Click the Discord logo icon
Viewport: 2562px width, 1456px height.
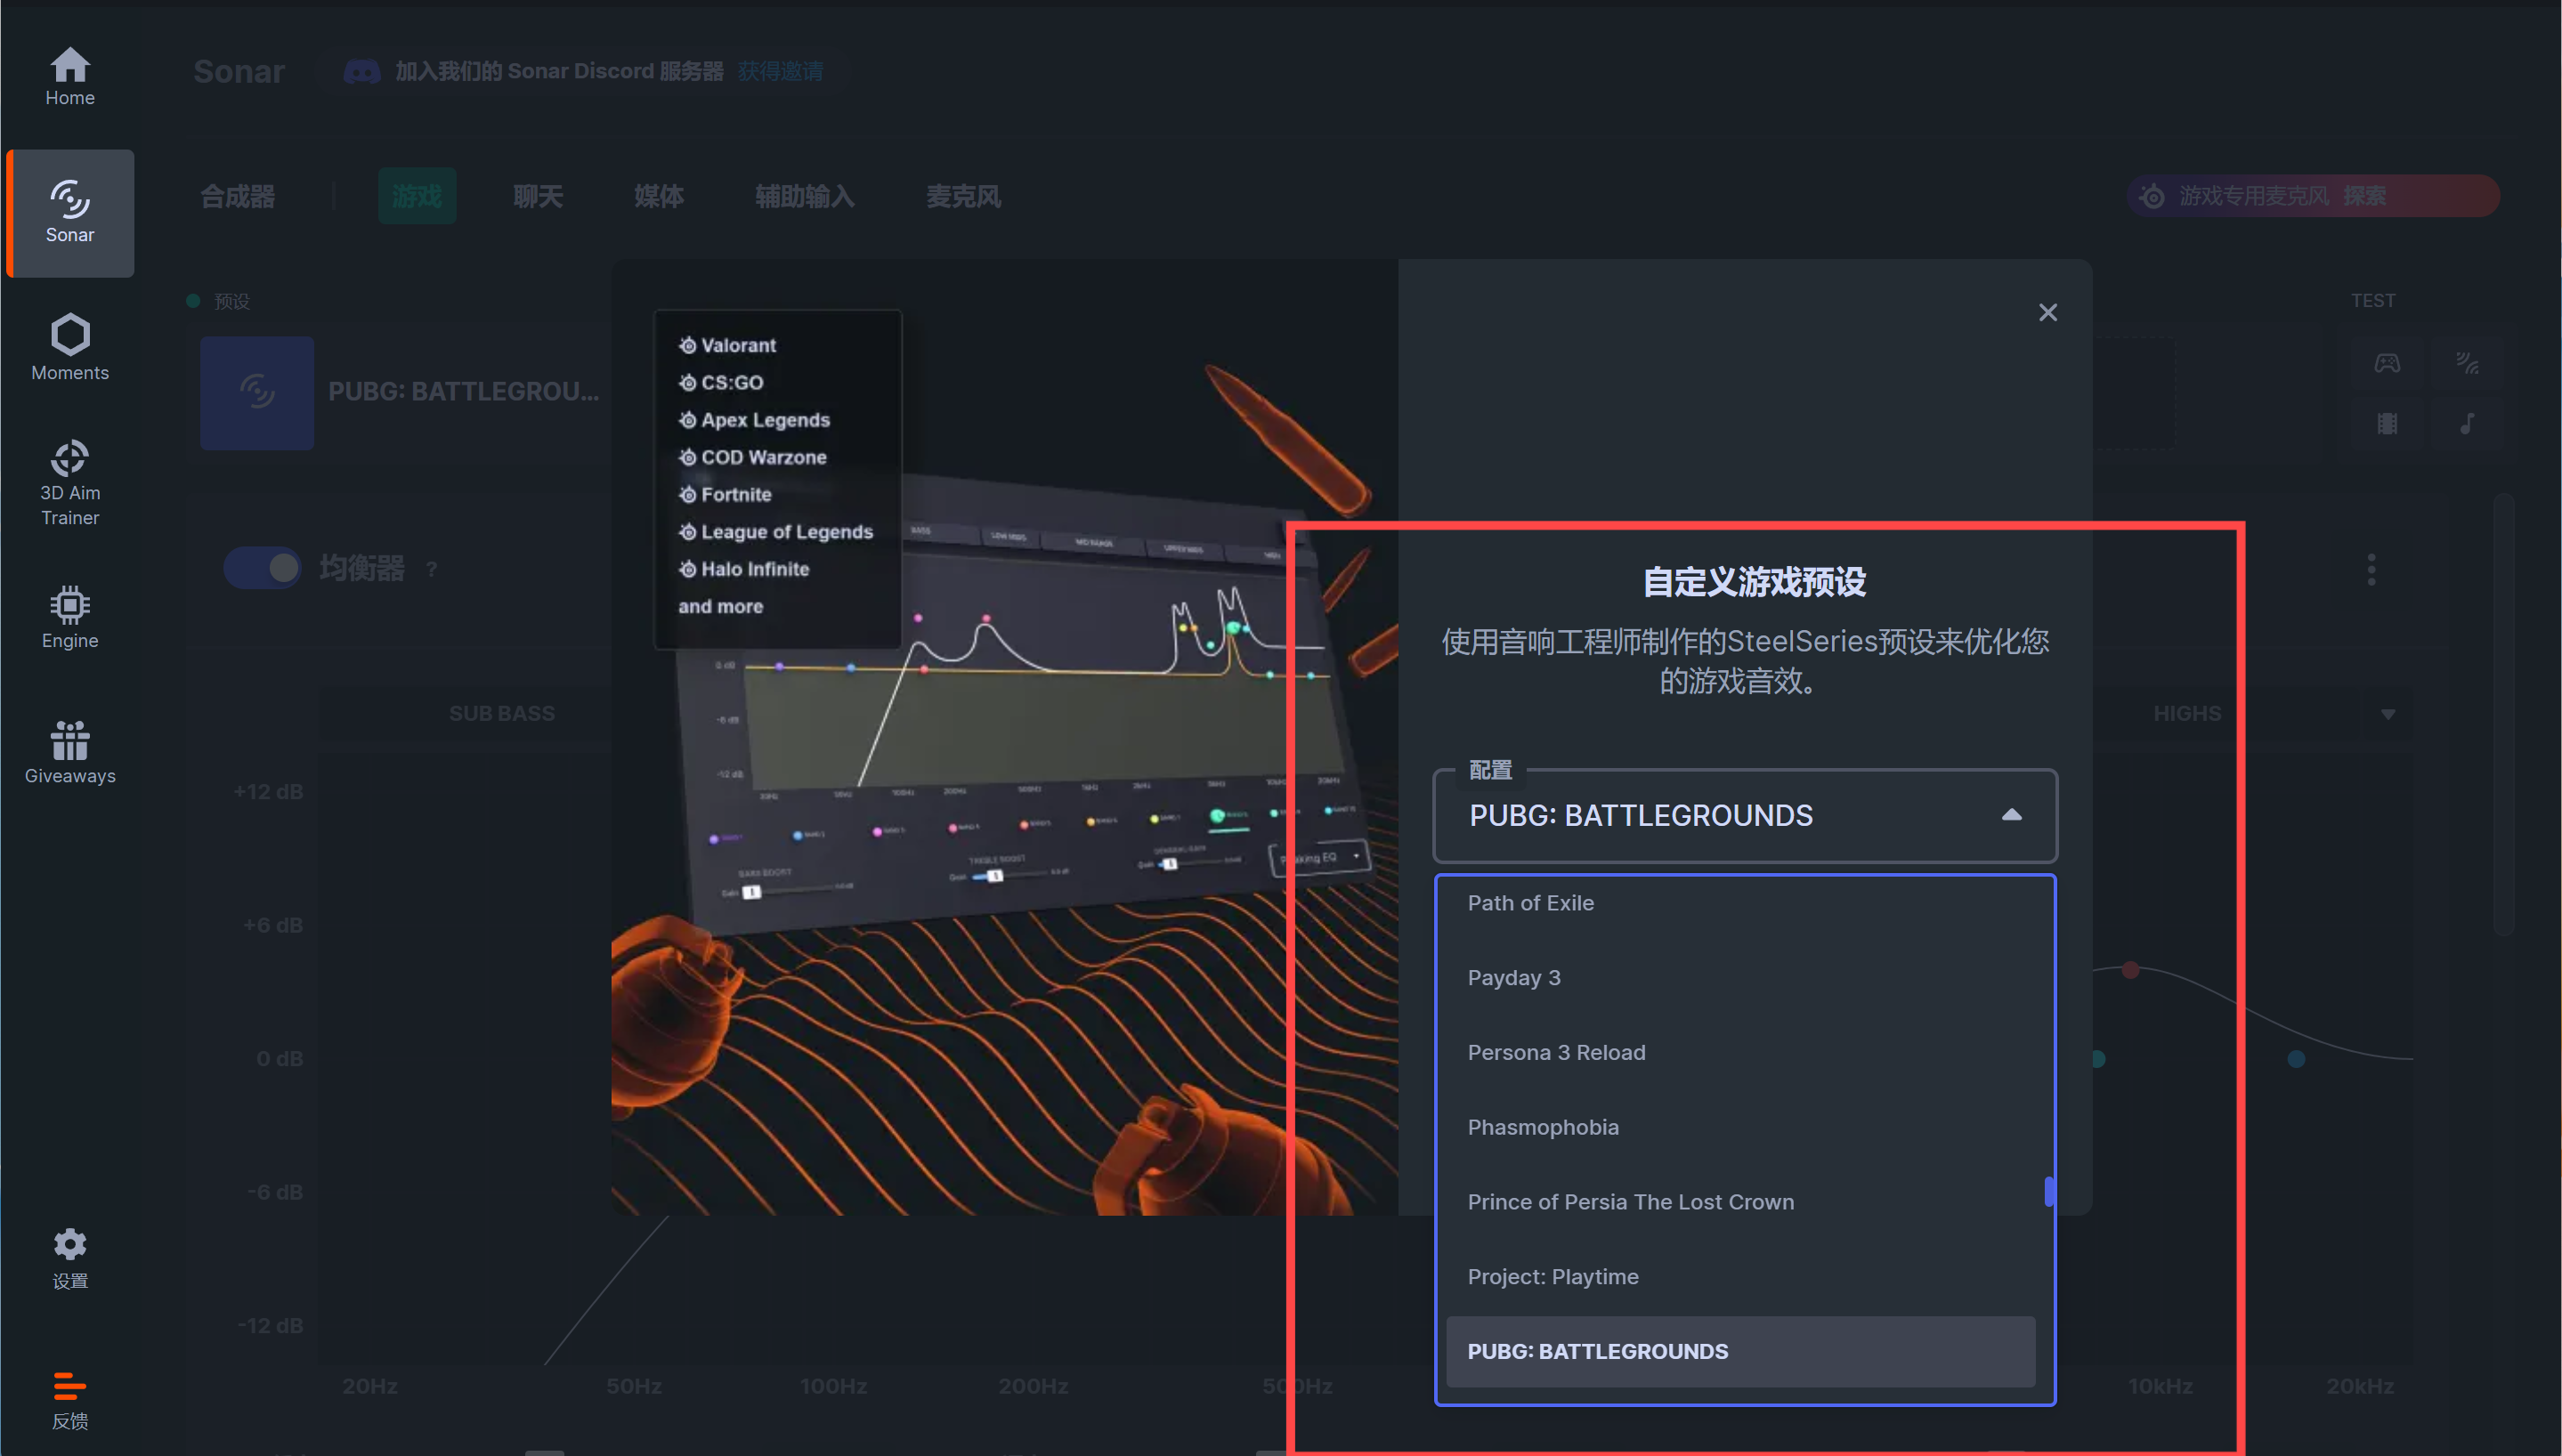coord(361,72)
